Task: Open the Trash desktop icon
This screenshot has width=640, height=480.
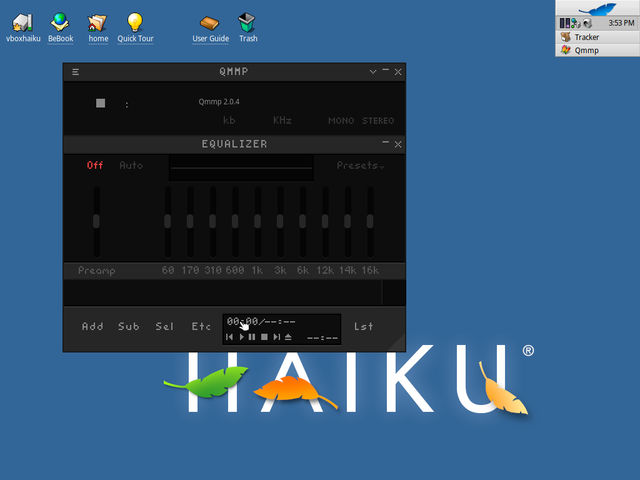Action: [248, 27]
